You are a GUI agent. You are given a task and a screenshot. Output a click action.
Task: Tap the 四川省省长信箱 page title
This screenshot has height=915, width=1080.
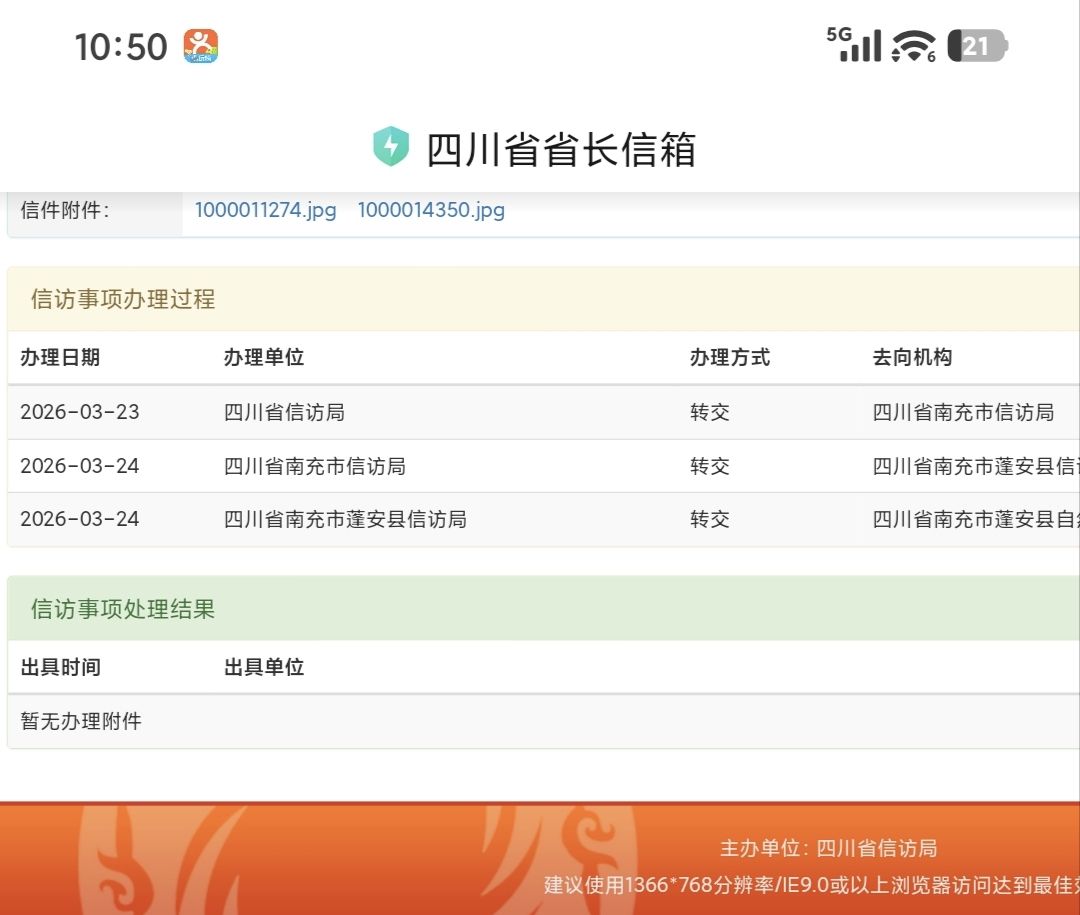560,150
